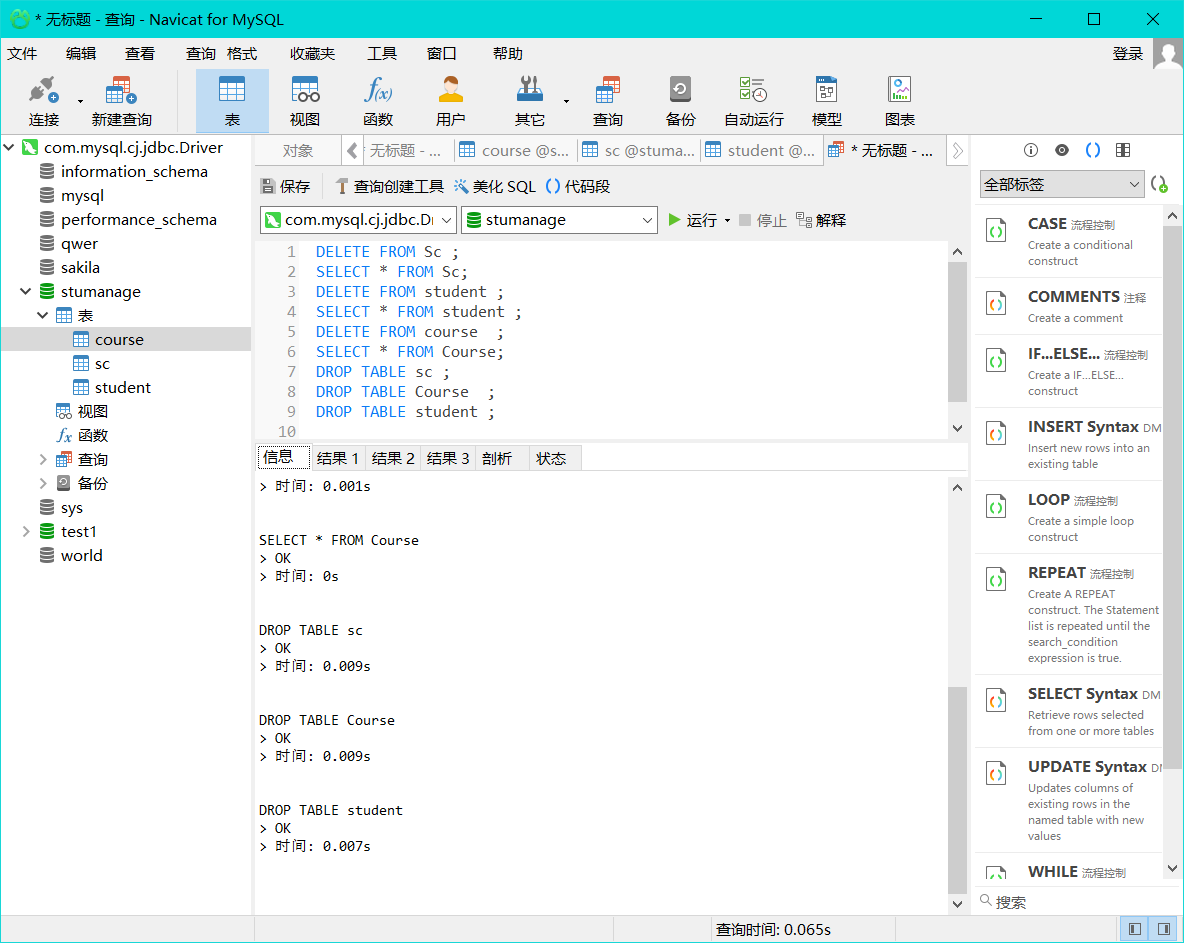
Task: Click the layout columns icon in right panel
Action: pos(1123,150)
